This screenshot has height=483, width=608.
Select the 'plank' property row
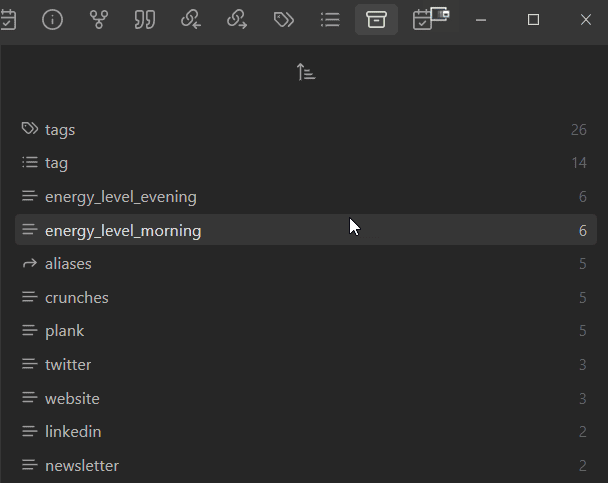click(306, 331)
